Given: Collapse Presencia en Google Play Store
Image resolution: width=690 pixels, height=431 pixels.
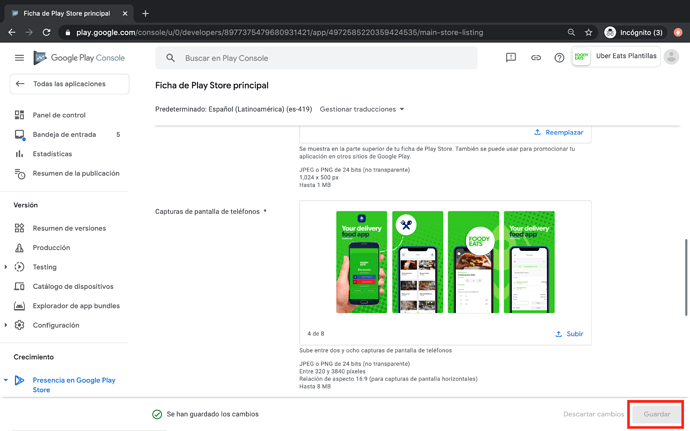Looking at the screenshot, I should click(6, 380).
